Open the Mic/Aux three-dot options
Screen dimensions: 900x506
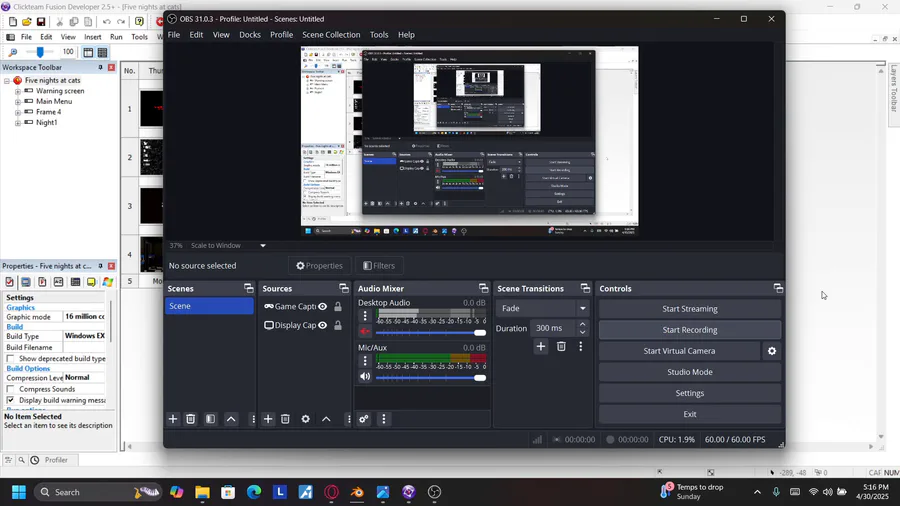pos(365,360)
